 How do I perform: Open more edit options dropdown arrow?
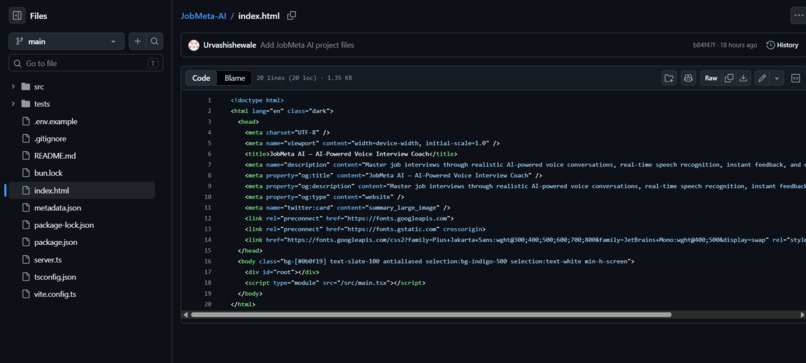point(777,78)
